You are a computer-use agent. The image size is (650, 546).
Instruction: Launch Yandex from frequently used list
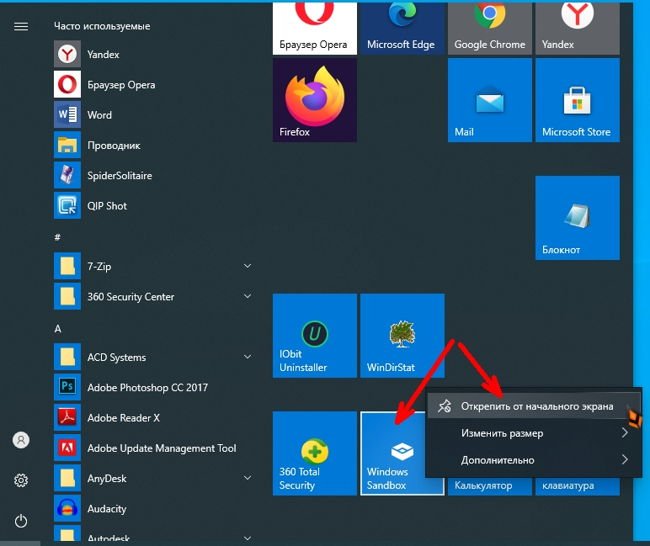[x=153, y=54]
